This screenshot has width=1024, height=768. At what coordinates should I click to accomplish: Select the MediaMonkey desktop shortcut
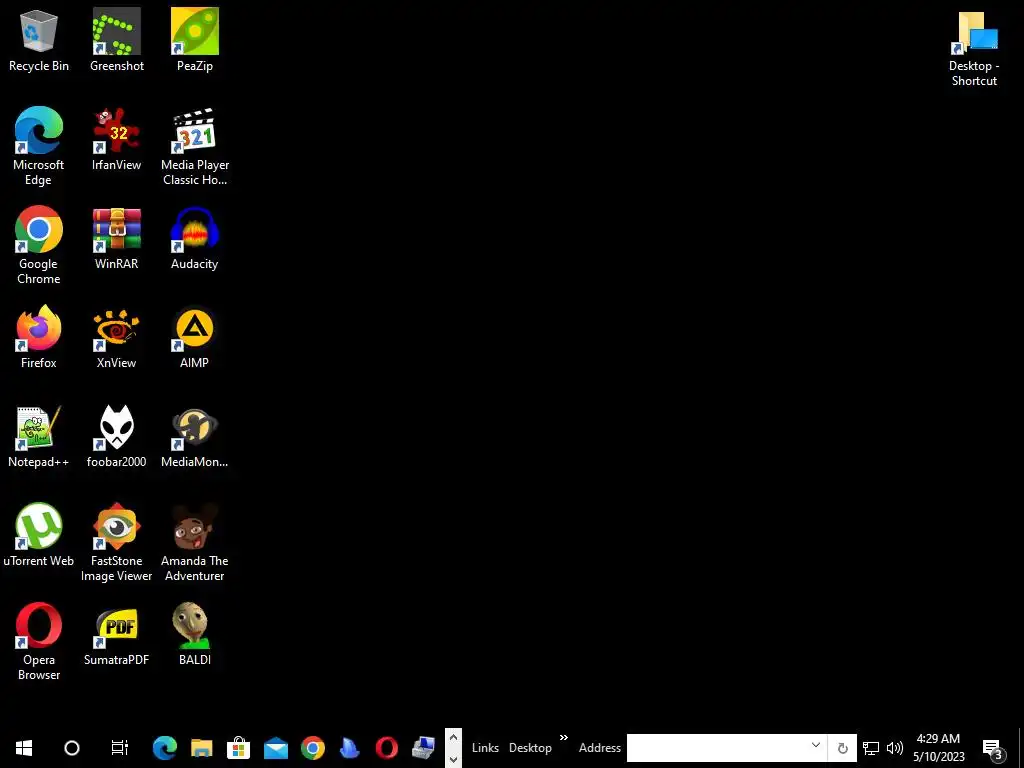coord(195,437)
